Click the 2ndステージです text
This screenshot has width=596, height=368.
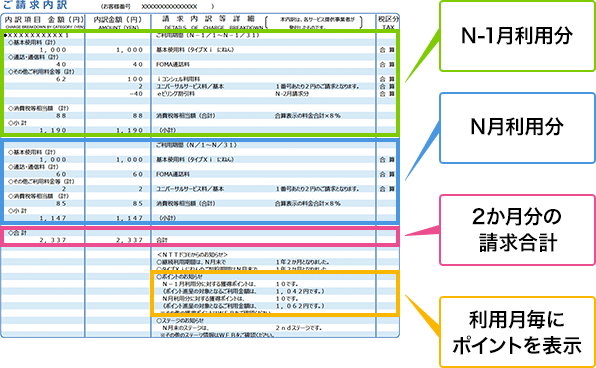298,328
